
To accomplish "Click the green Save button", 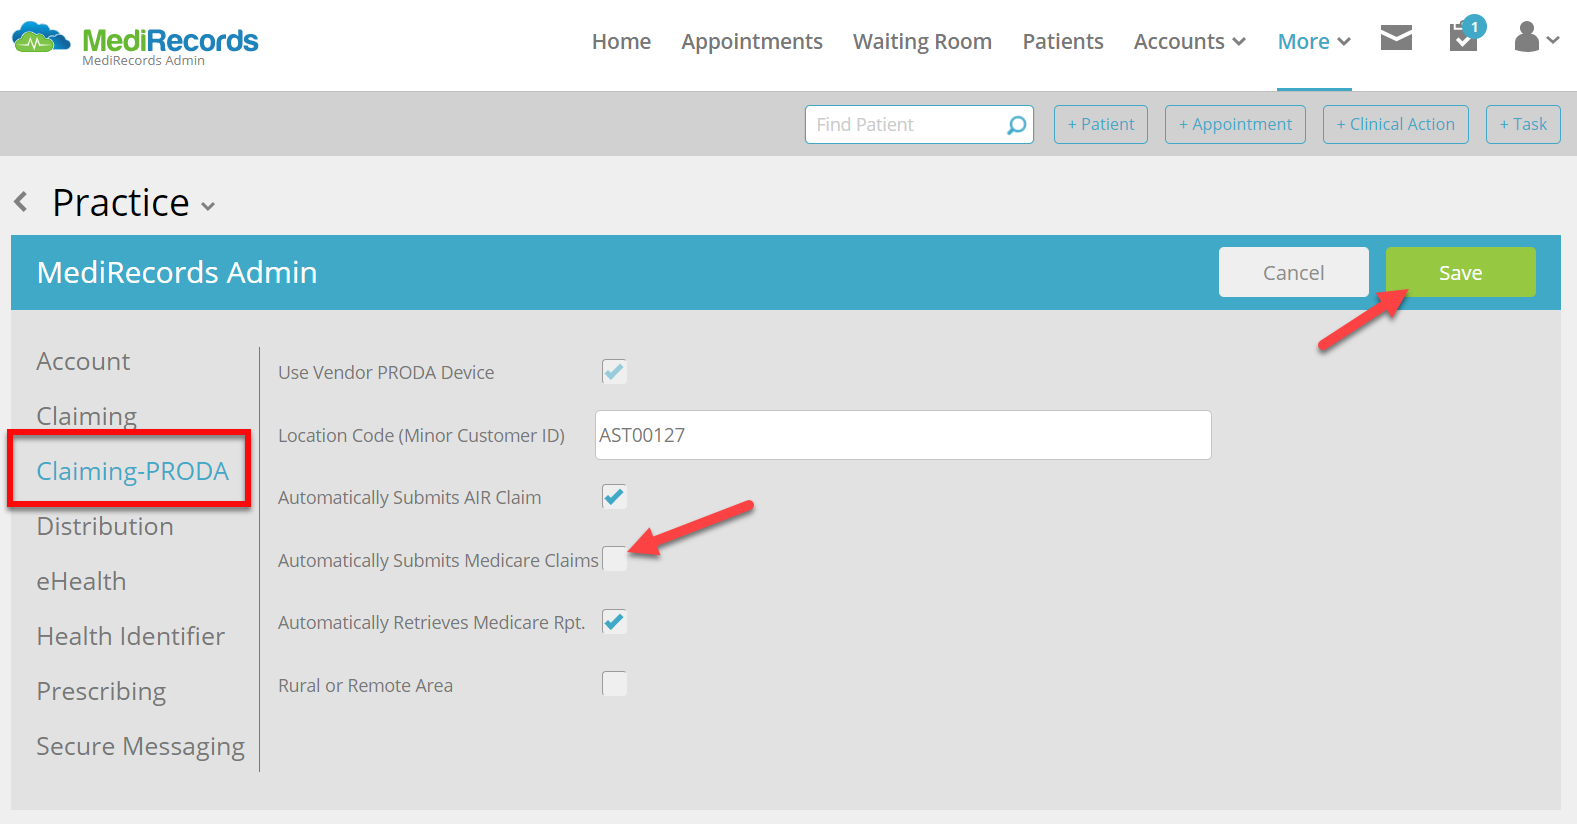I will point(1460,272).
